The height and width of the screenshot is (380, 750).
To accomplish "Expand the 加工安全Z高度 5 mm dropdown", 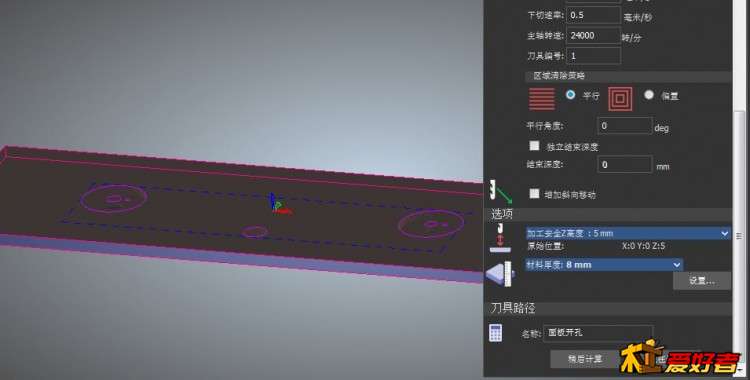I will (628, 233).
